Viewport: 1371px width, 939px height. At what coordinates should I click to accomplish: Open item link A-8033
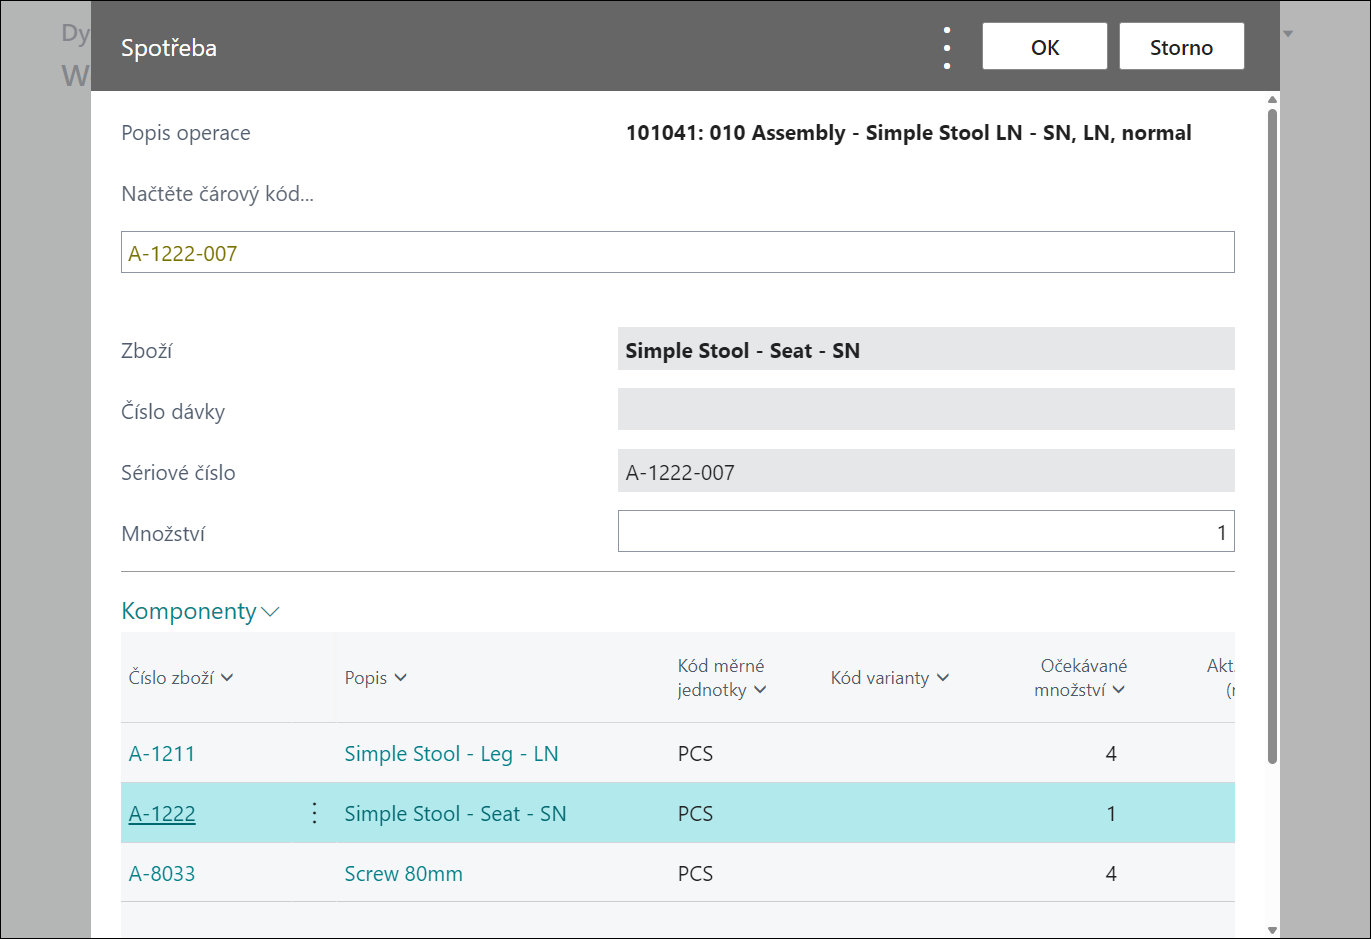162,874
